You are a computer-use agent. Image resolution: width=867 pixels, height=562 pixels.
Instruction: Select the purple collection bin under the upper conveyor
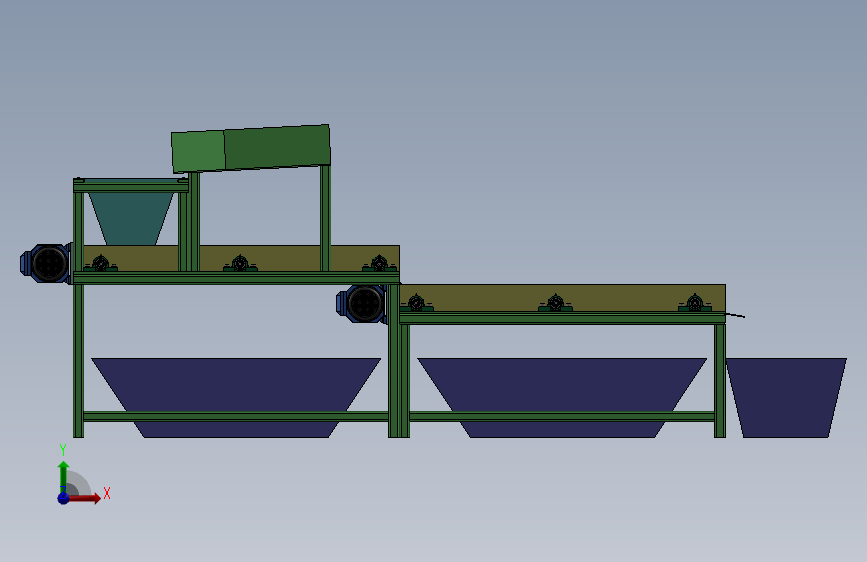[x=236, y=384]
